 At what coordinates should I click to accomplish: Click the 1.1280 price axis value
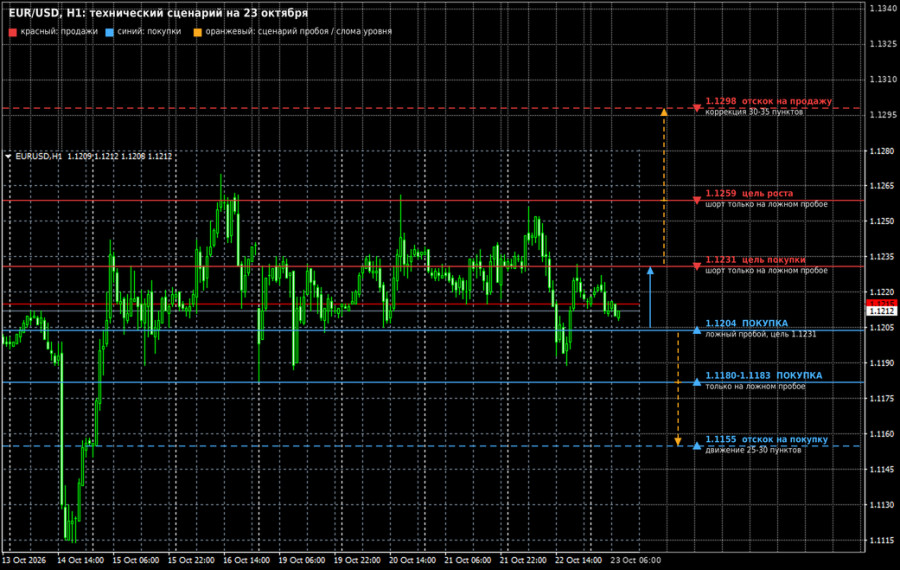883,151
